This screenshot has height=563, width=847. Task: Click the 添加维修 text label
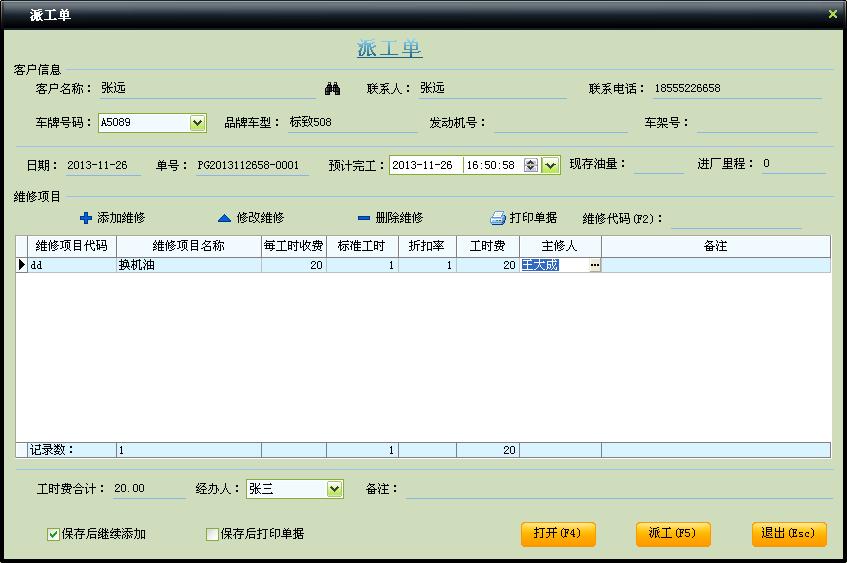point(121,218)
